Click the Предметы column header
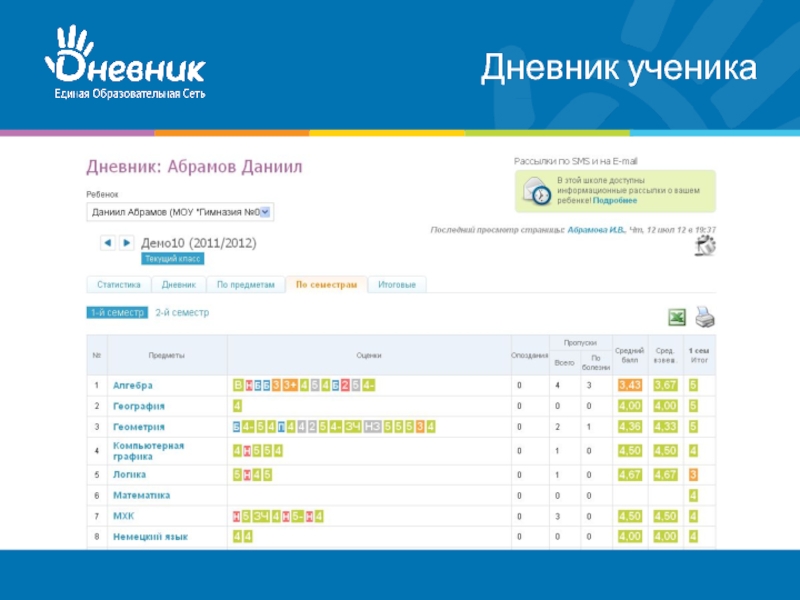The height and width of the screenshot is (600, 800). [x=166, y=356]
